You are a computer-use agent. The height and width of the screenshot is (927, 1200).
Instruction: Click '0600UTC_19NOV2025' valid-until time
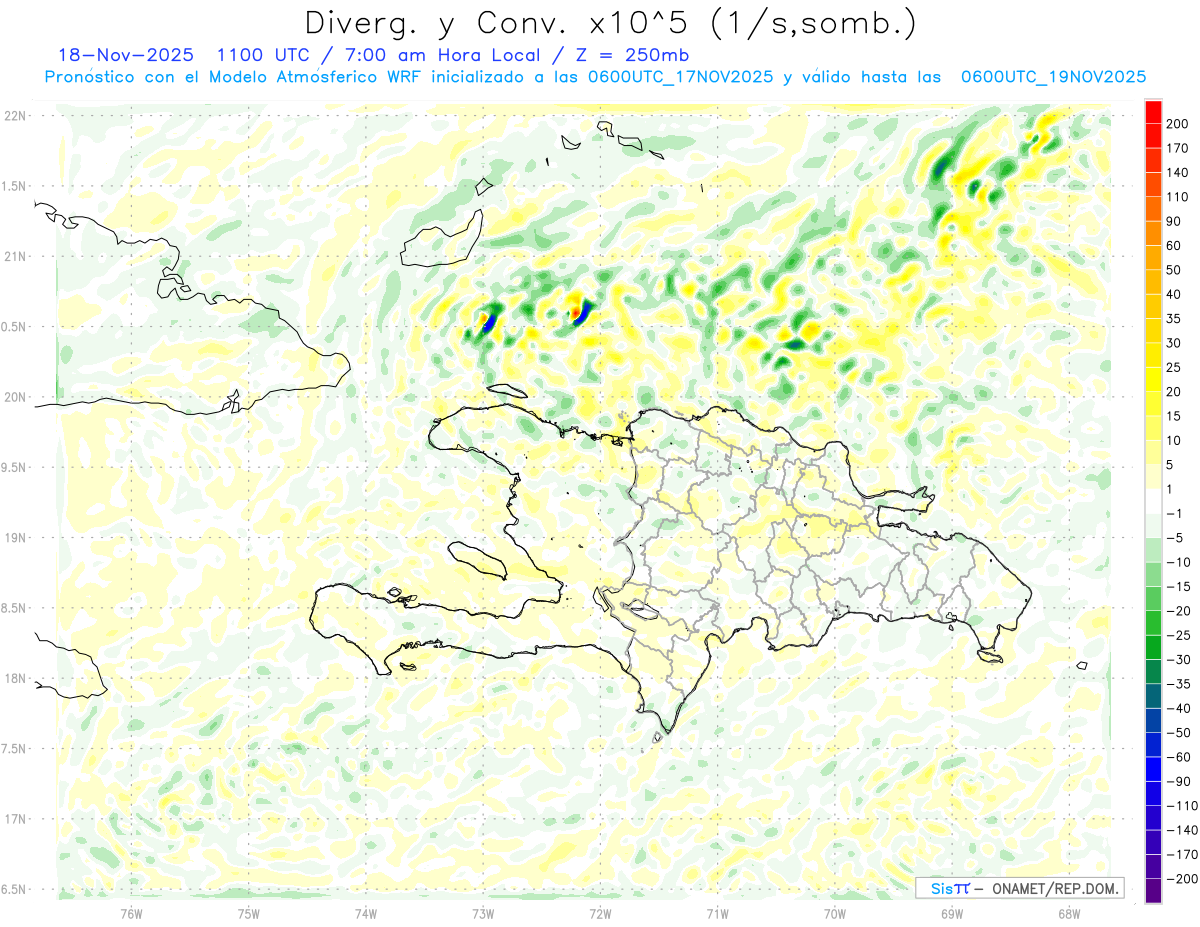click(1054, 77)
